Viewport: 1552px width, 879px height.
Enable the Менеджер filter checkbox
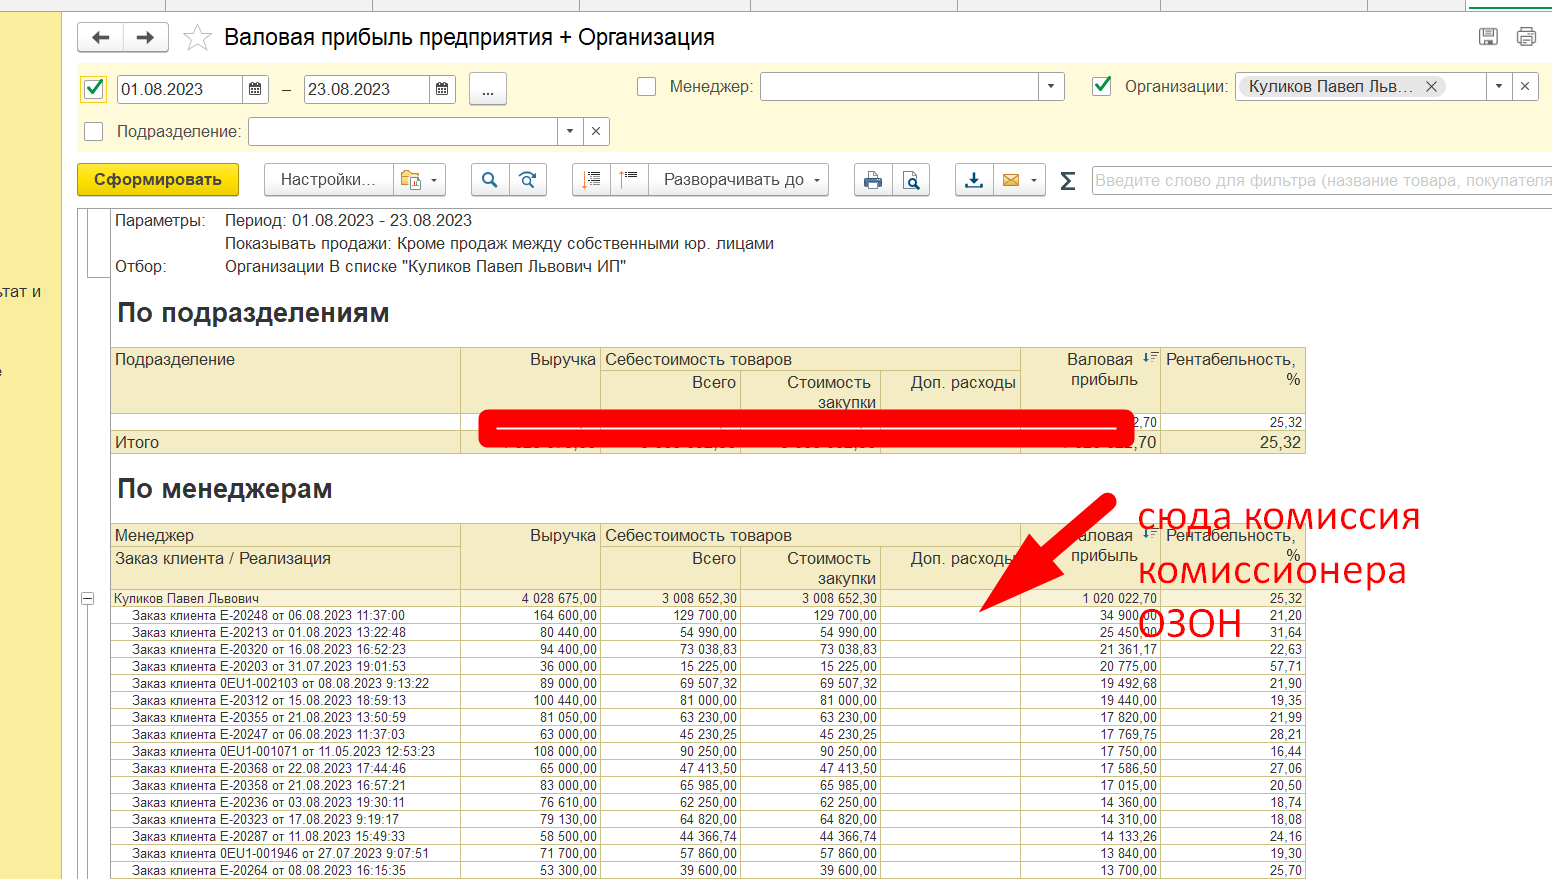(x=647, y=87)
